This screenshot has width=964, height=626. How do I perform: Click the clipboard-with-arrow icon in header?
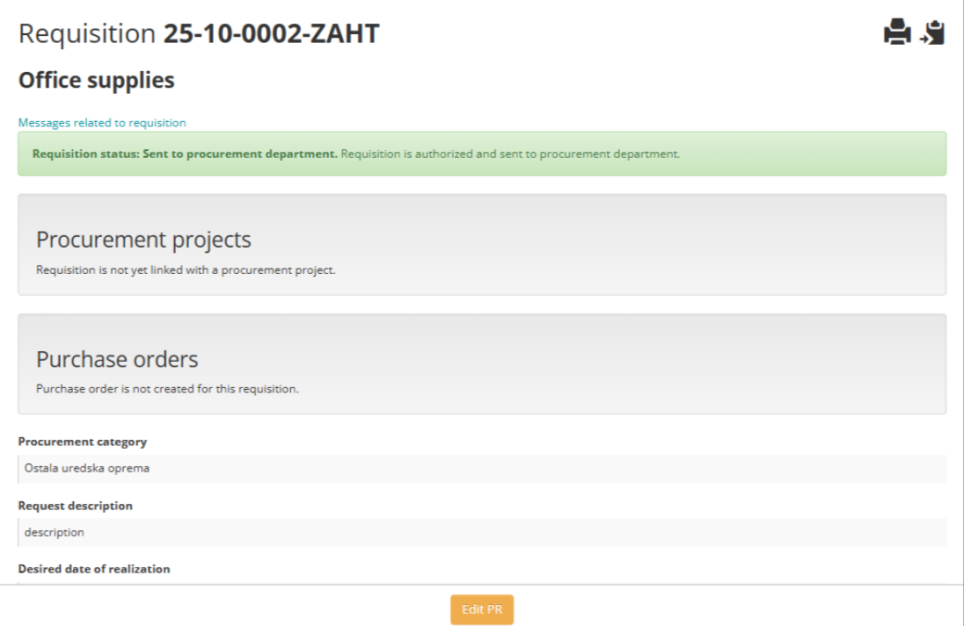click(x=933, y=33)
